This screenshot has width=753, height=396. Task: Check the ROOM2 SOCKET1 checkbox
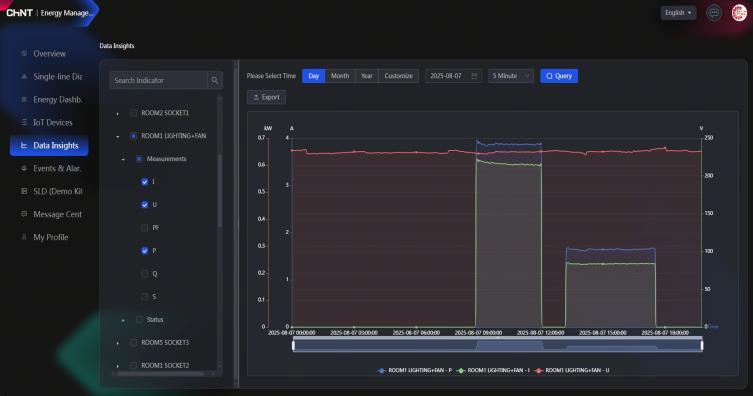coord(134,113)
